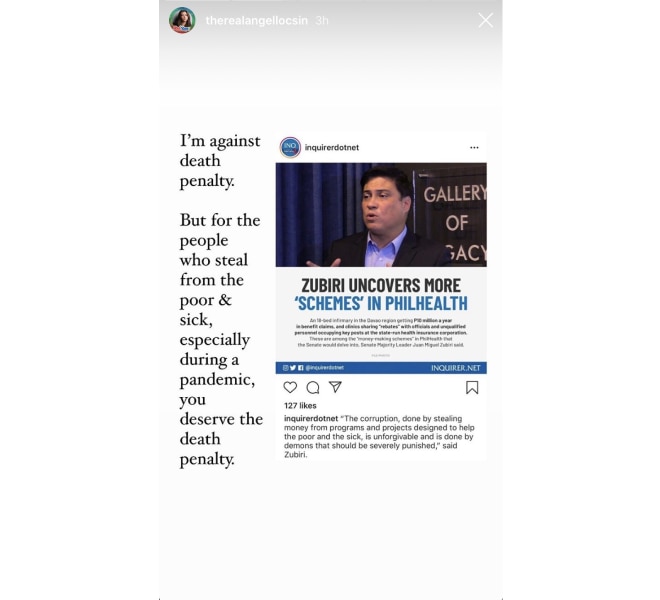660x600 pixels.
Task: Share the post with the paper plane icon
Action: [x=335, y=387]
